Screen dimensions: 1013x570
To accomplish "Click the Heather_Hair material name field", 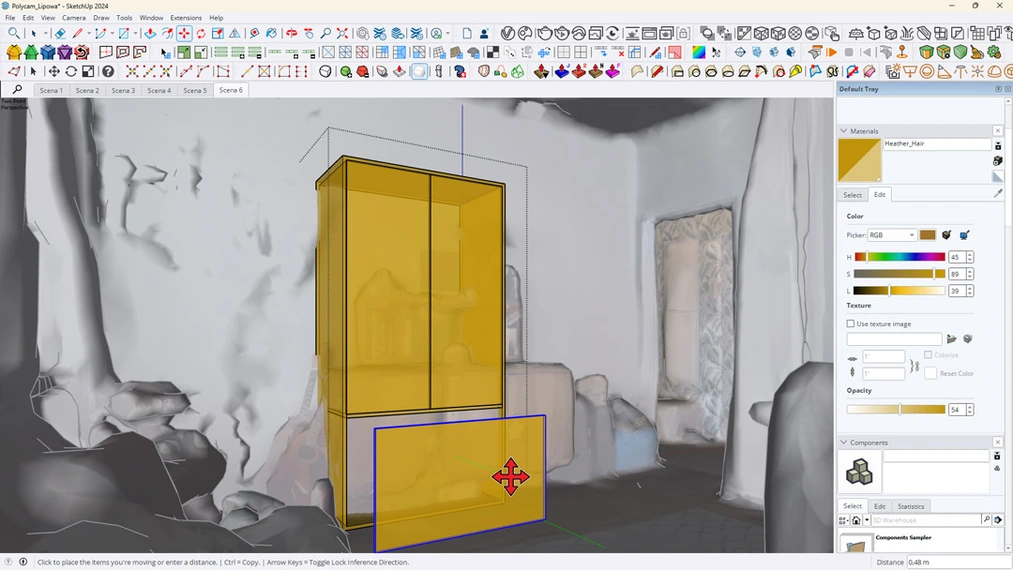I will point(936,144).
